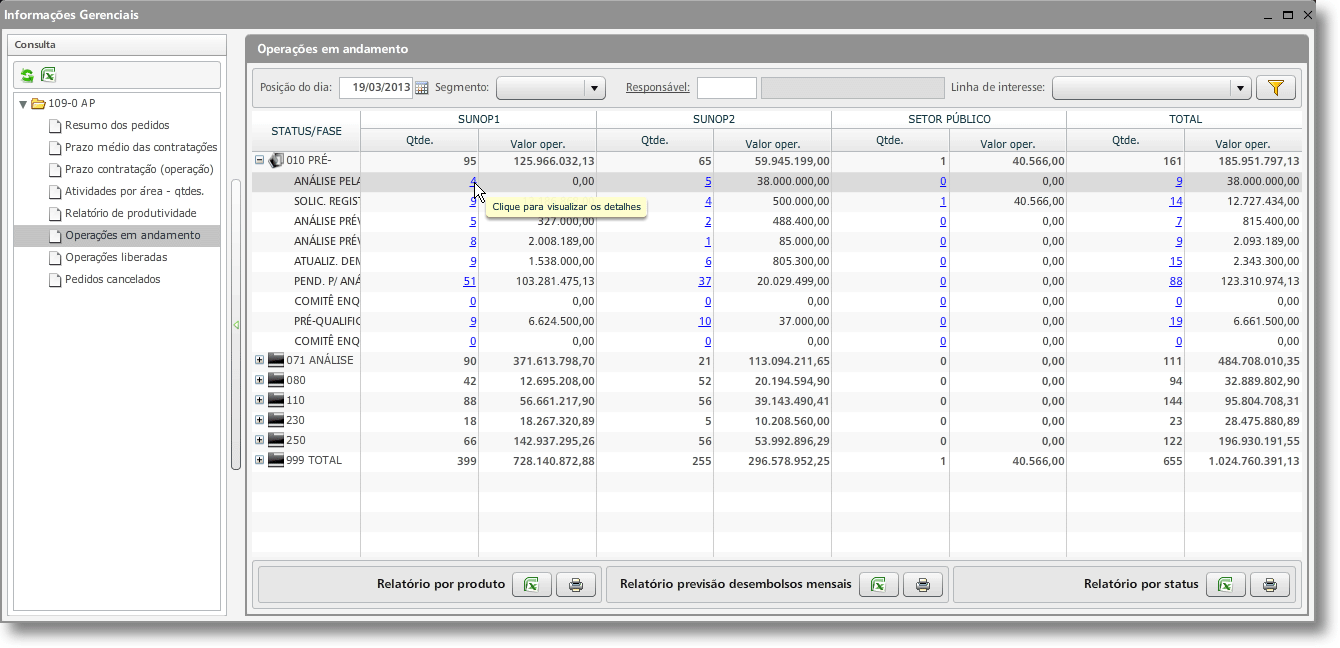This screenshot has height=648, width=1340.
Task: Click the Posição do dia date field
Action: 376,88
